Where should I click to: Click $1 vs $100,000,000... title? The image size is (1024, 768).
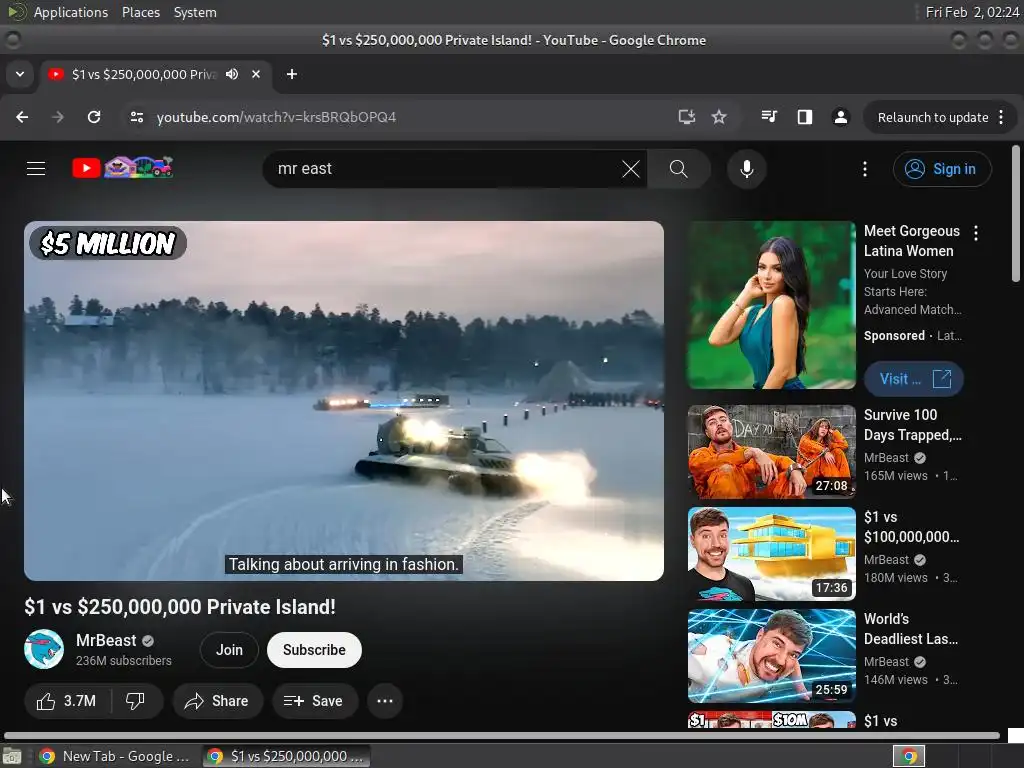pos(911,526)
